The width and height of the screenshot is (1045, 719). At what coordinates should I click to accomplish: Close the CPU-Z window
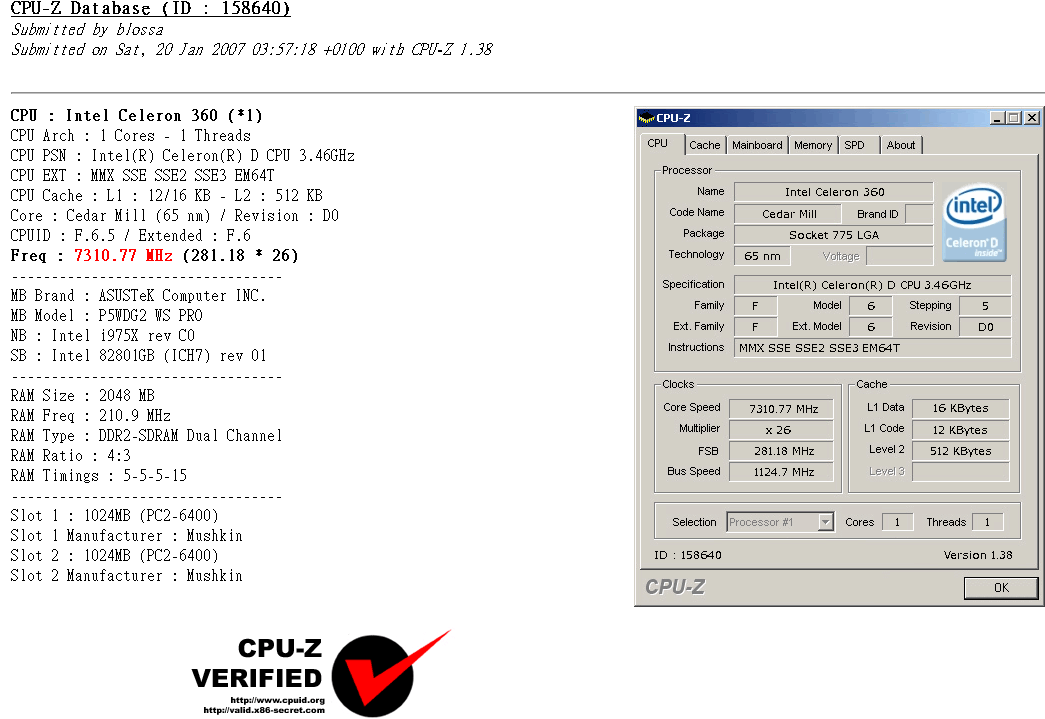(1031, 118)
